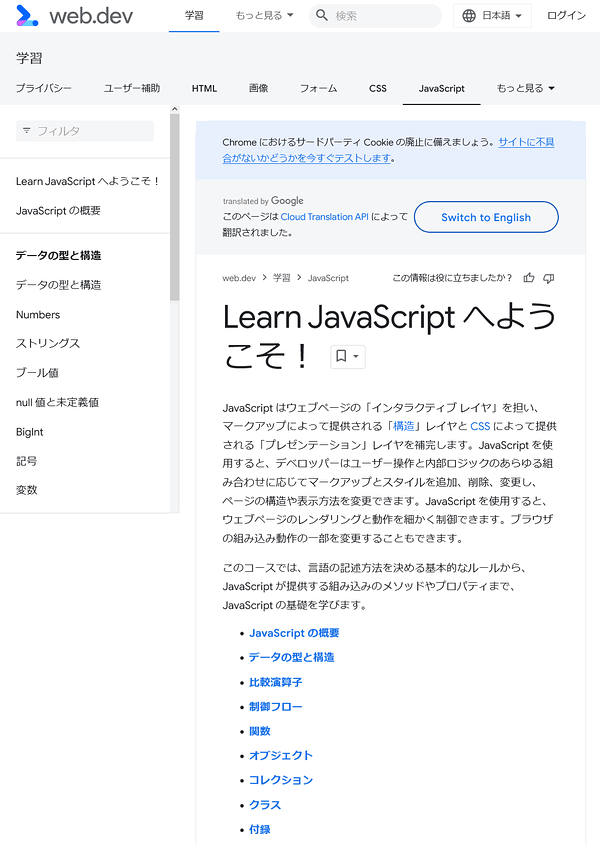Select the non-bold データの型と構造 sidebar item
600x845 pixels.
[x=58, y=285]
